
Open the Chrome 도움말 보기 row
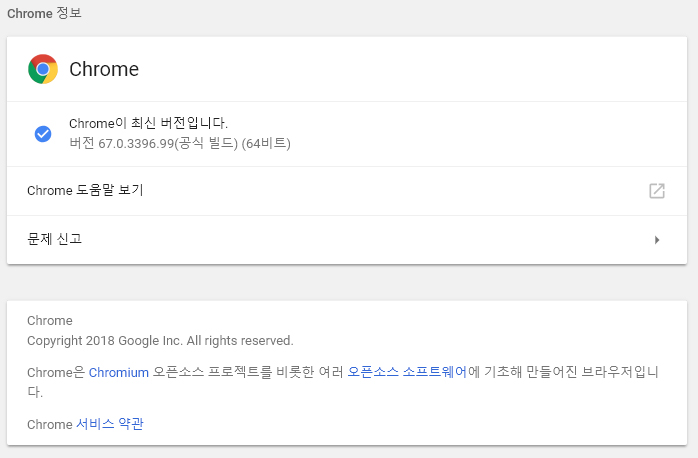click(x=85, y=190)
